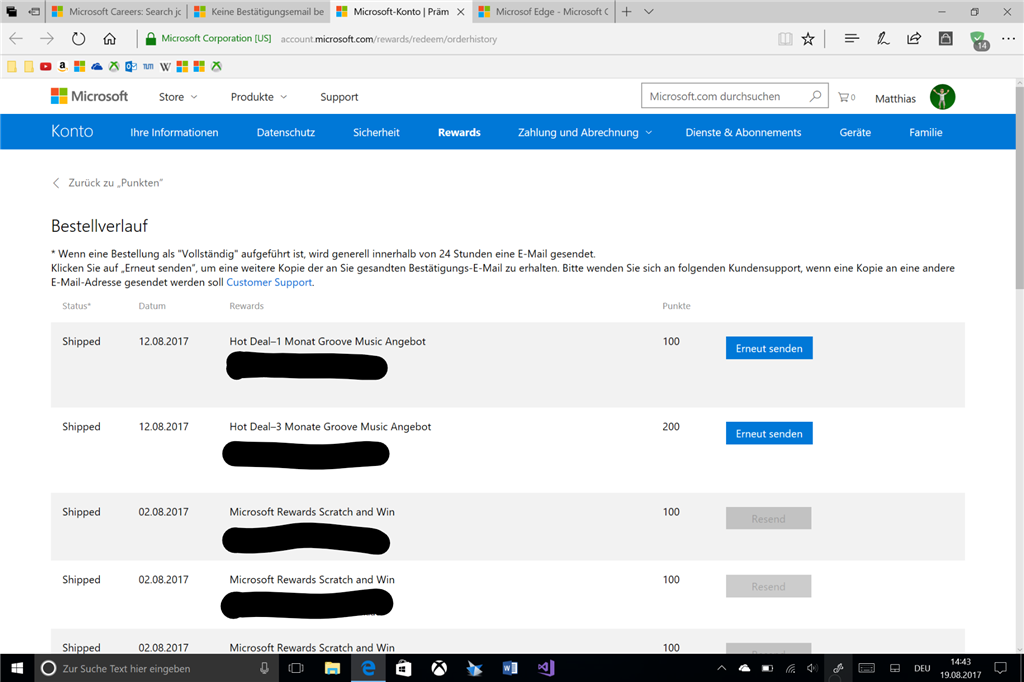This screenshot has width=1024, height=682.
Task: Open the TUM bookmark in favorites bar
Action: tap(148, 66)
